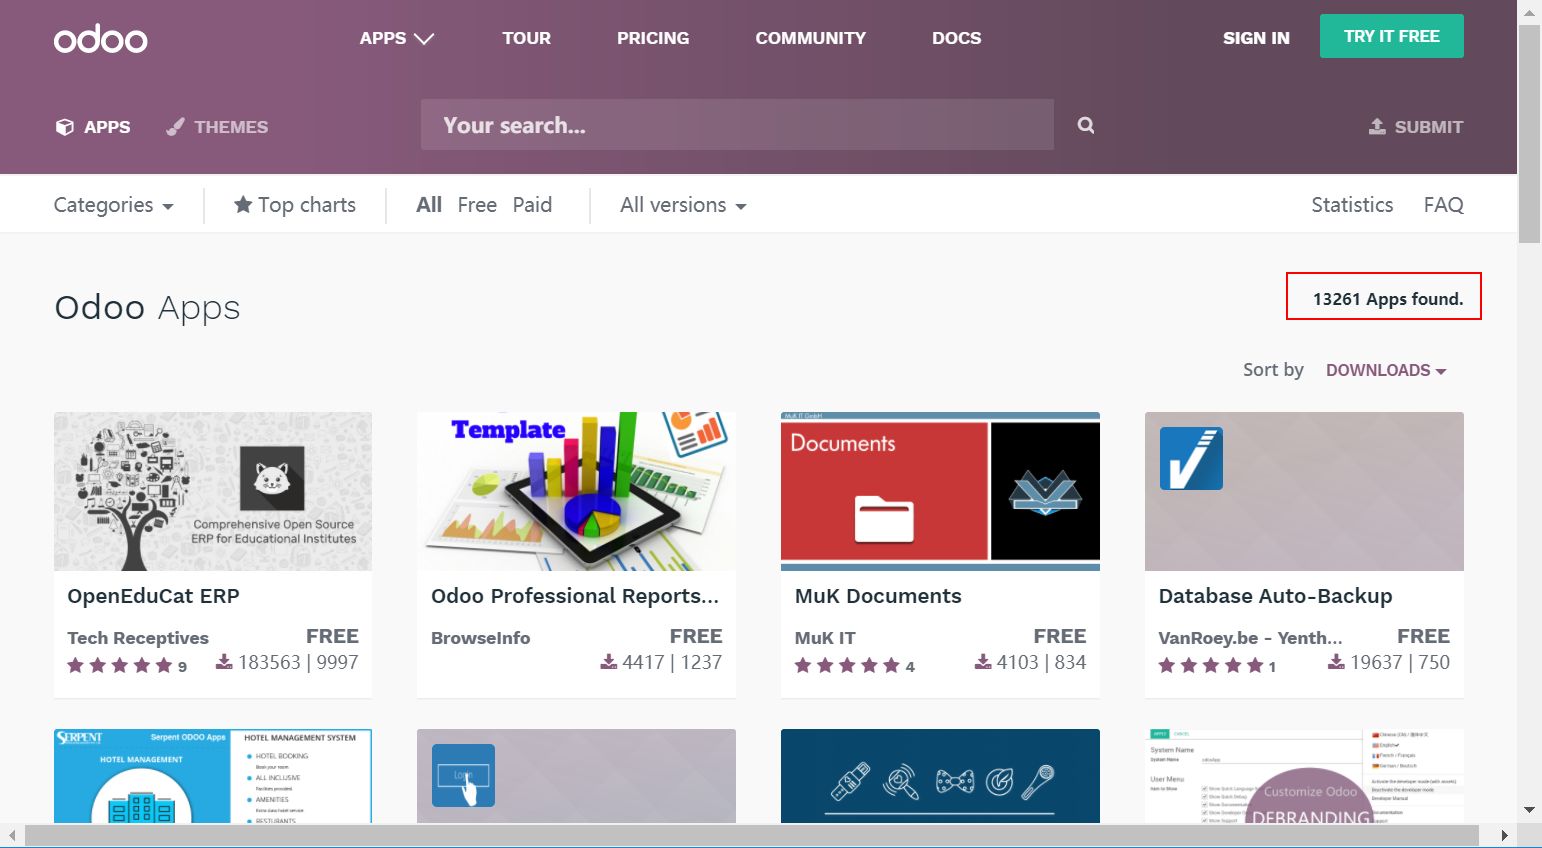Click the SUBMIT link label

(1429, 127)
